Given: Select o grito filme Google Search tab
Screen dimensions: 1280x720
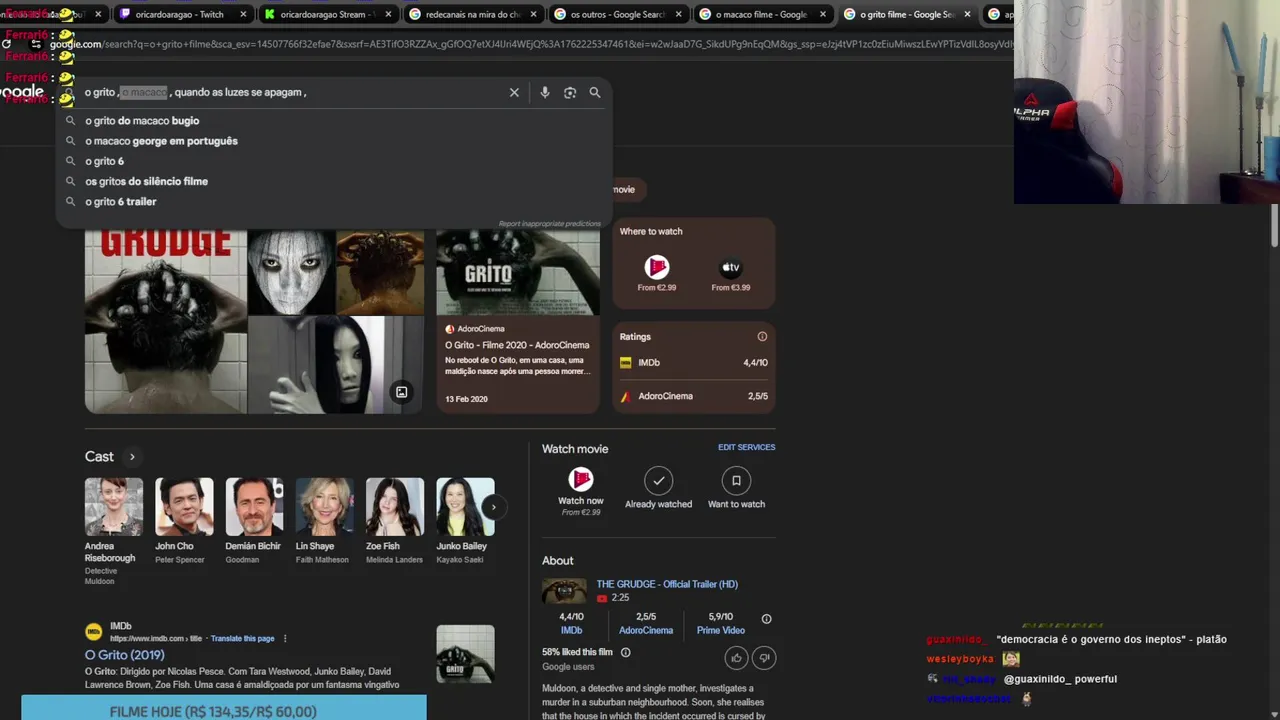Looking at the screenshot, I should (x=906, y=14).
